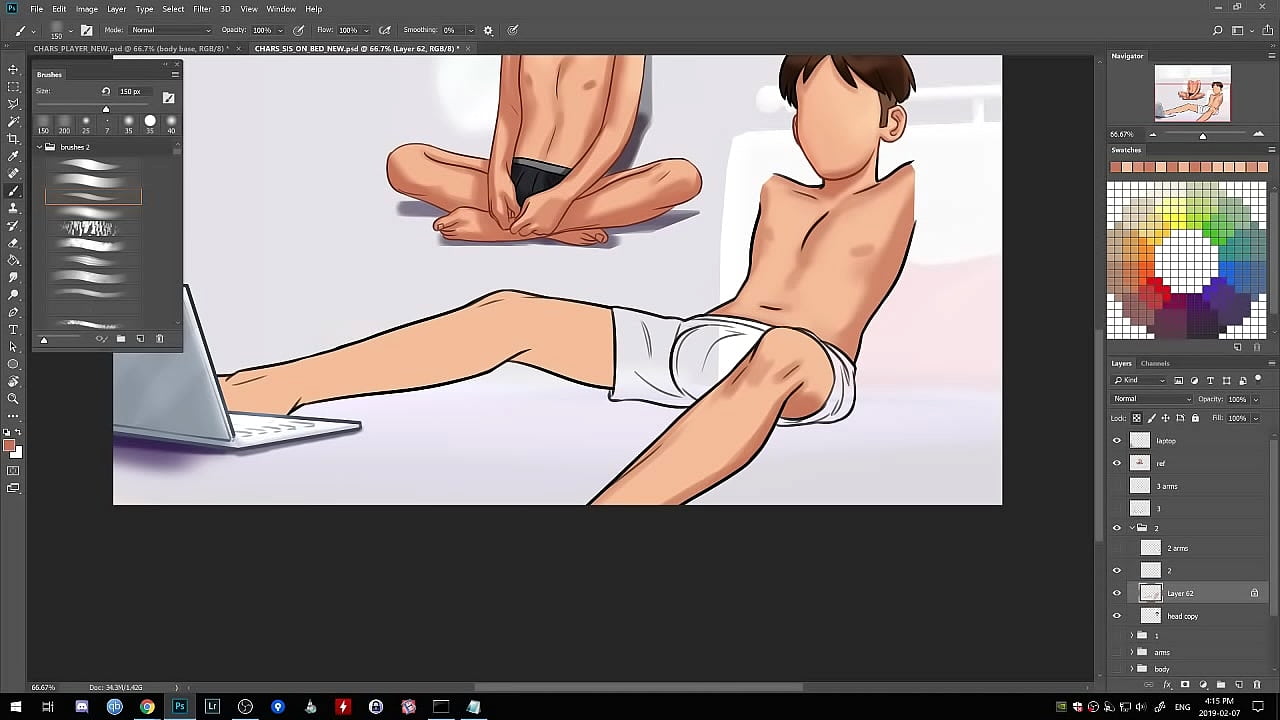Screen dimensions: 1280x720
Task: Switch to the Channels tab
Action: tap(1155, 363)
